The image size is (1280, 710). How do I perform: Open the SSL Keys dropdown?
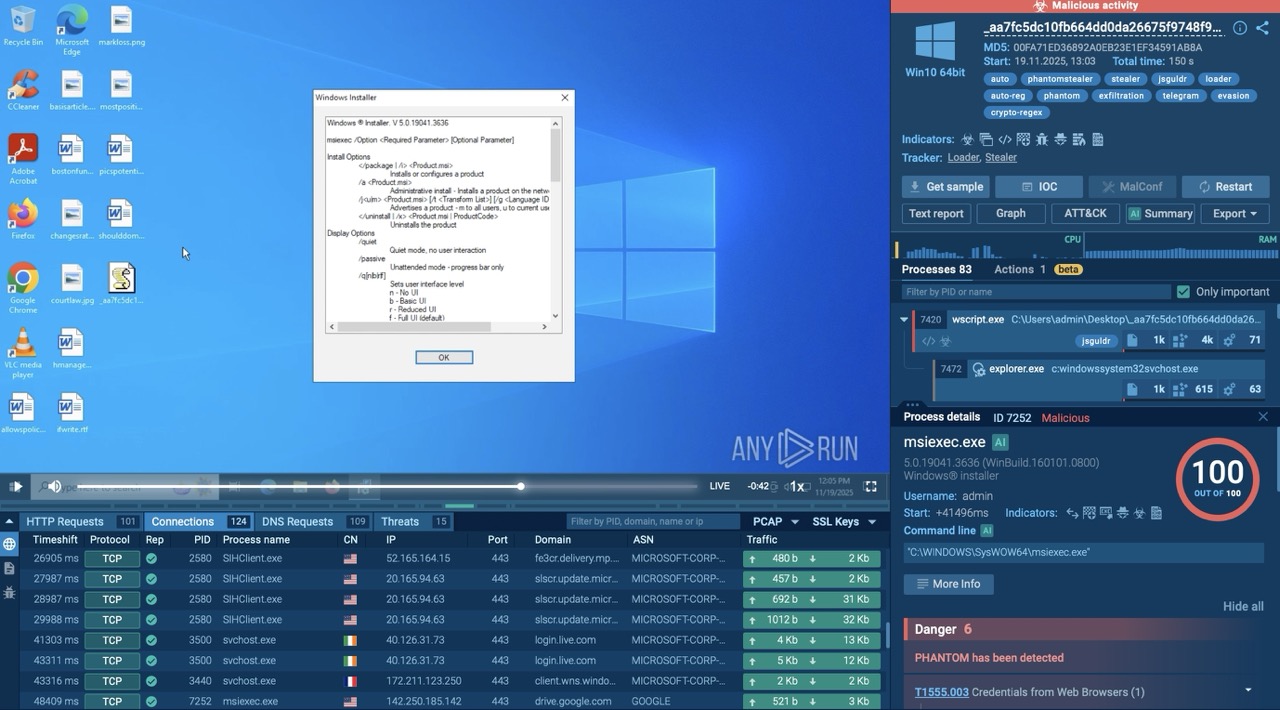tap(844, 522)
